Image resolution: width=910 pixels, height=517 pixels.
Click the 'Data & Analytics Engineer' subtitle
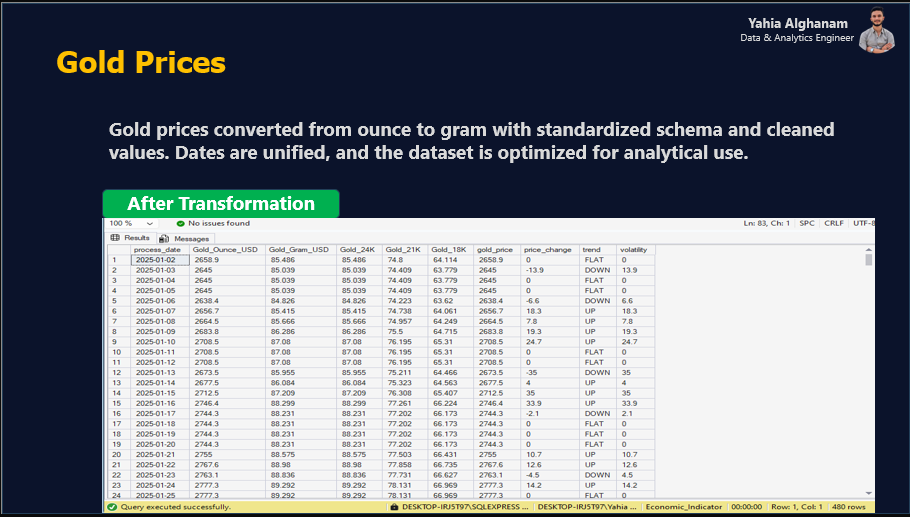[797, 38]
